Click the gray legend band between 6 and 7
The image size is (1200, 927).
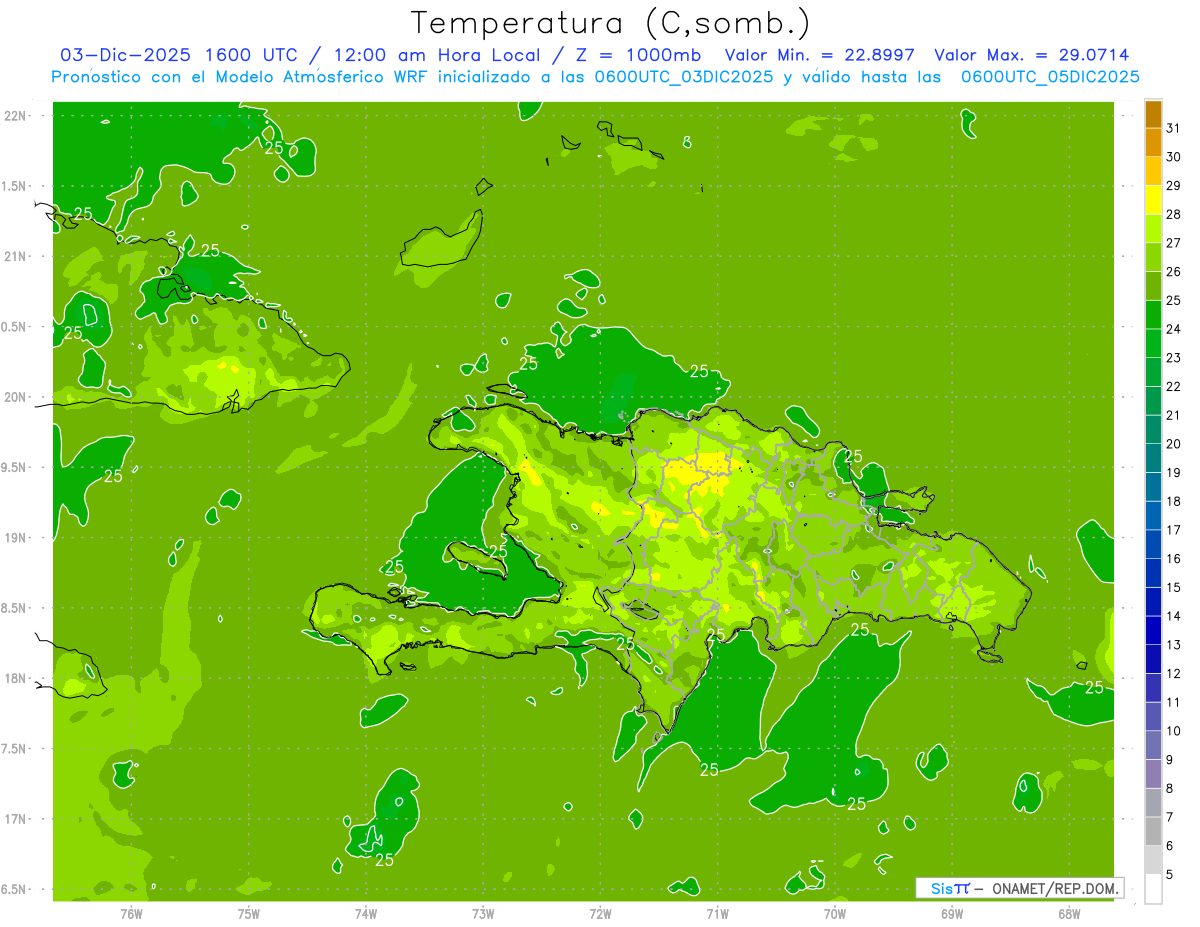pyautogui.click(x=1153, y=831)
